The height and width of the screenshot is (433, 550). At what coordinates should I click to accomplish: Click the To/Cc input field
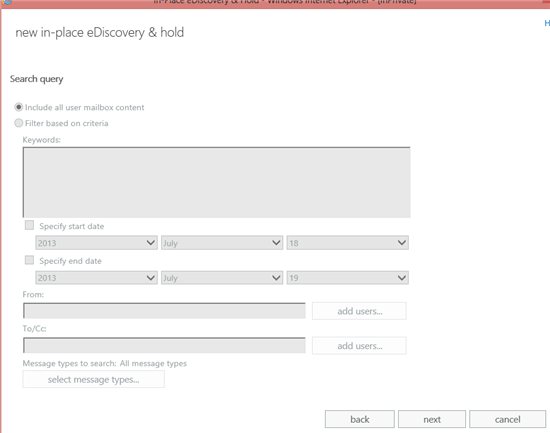[x=164, y=346]
